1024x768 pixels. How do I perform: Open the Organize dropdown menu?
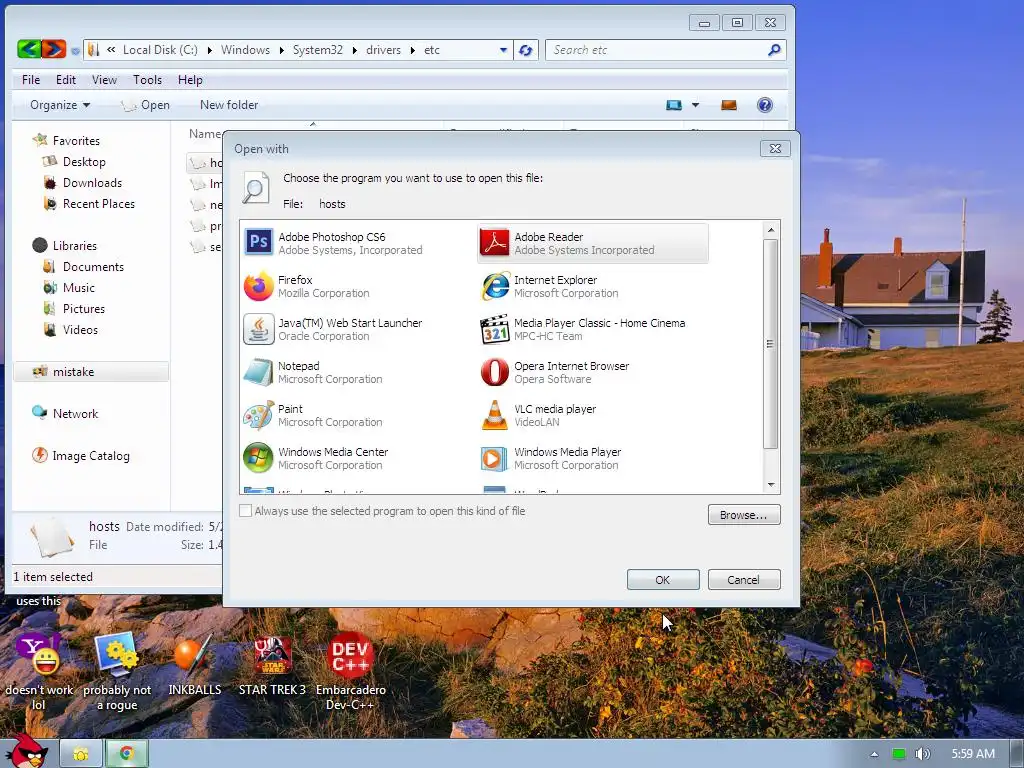click(59, 105)
